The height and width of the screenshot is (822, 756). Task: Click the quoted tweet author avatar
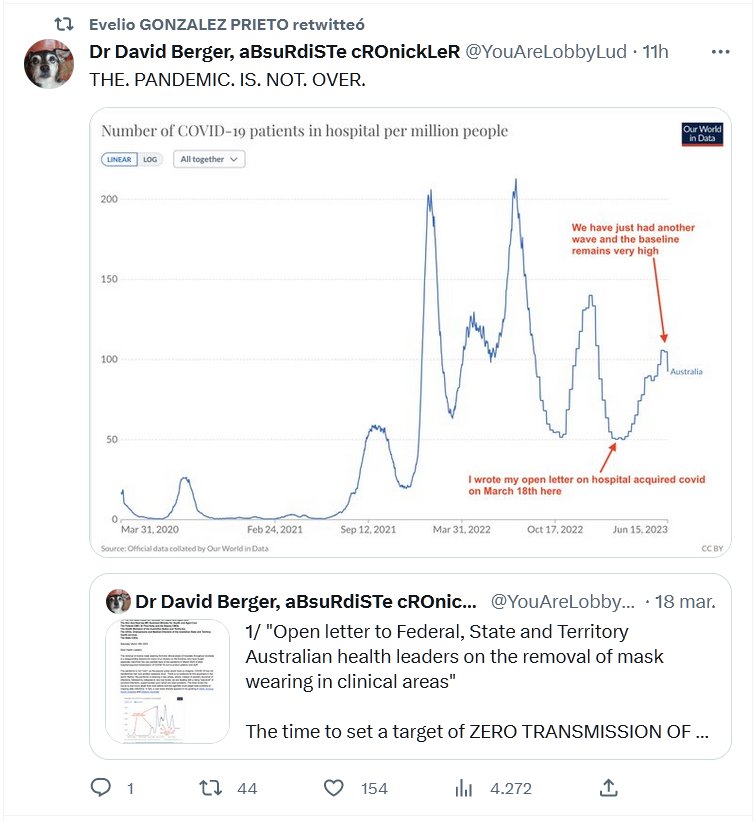coord(118,601)
